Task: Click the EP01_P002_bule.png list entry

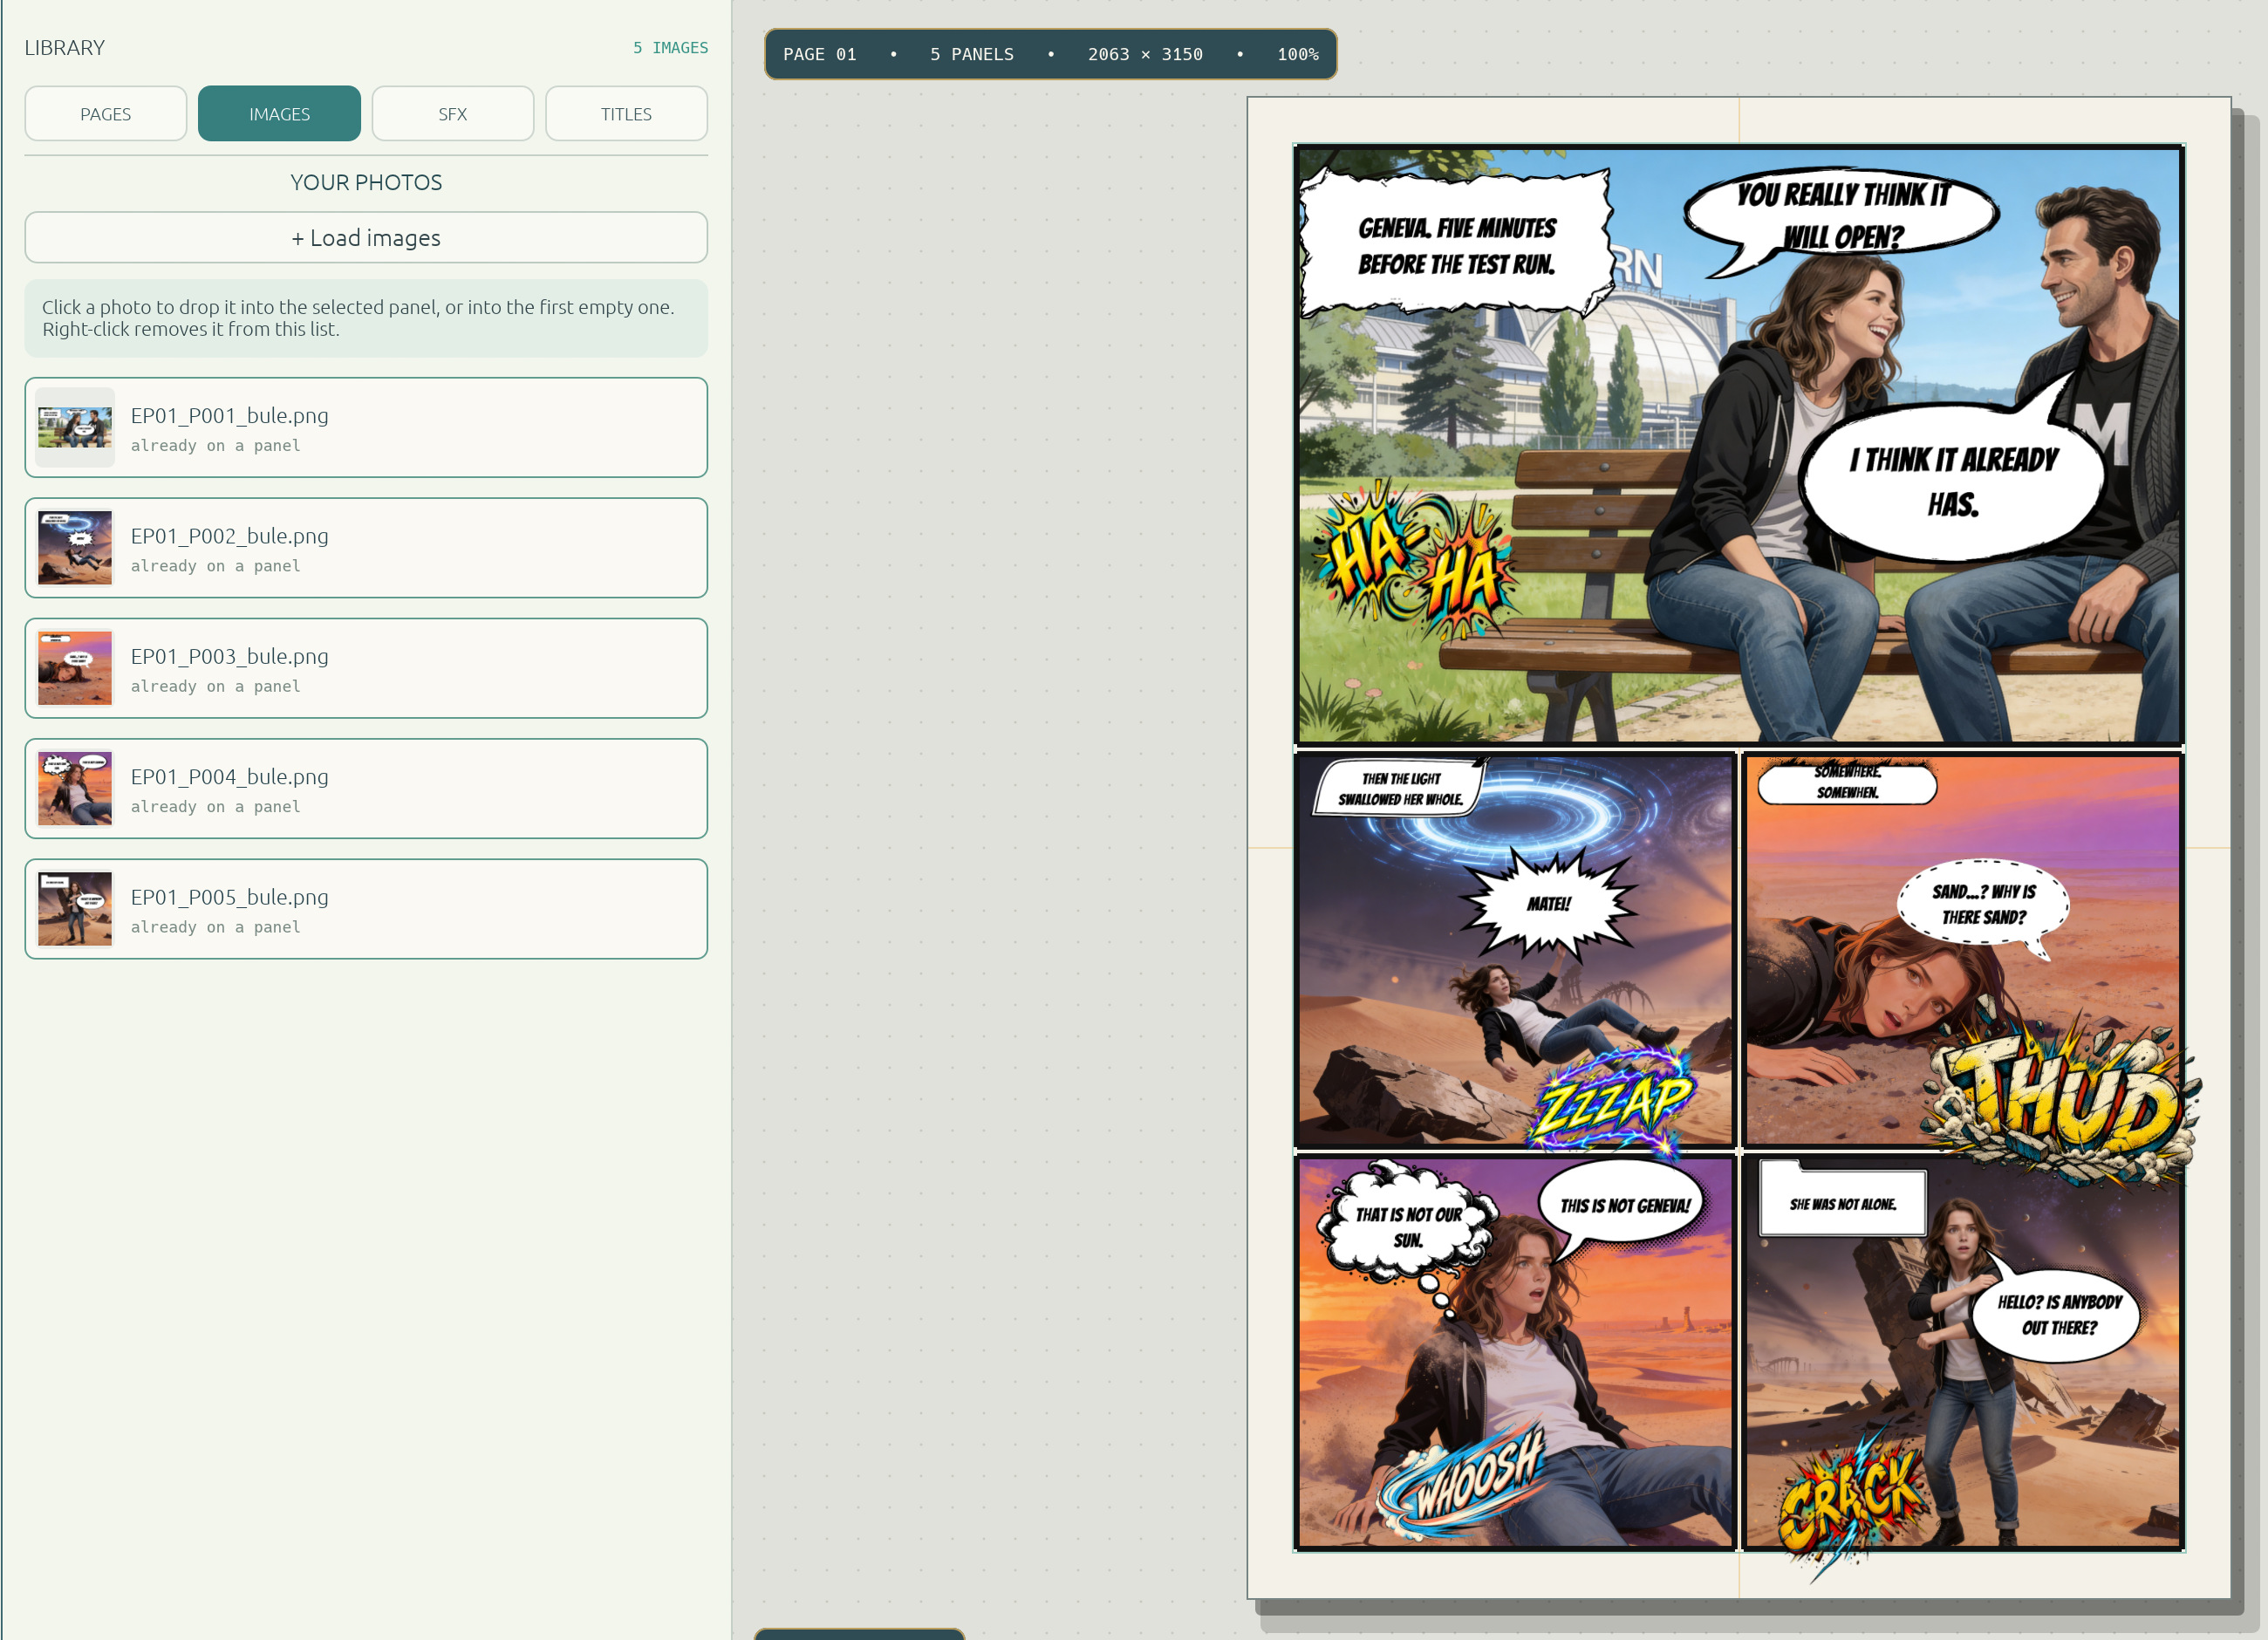Action: 366,548
